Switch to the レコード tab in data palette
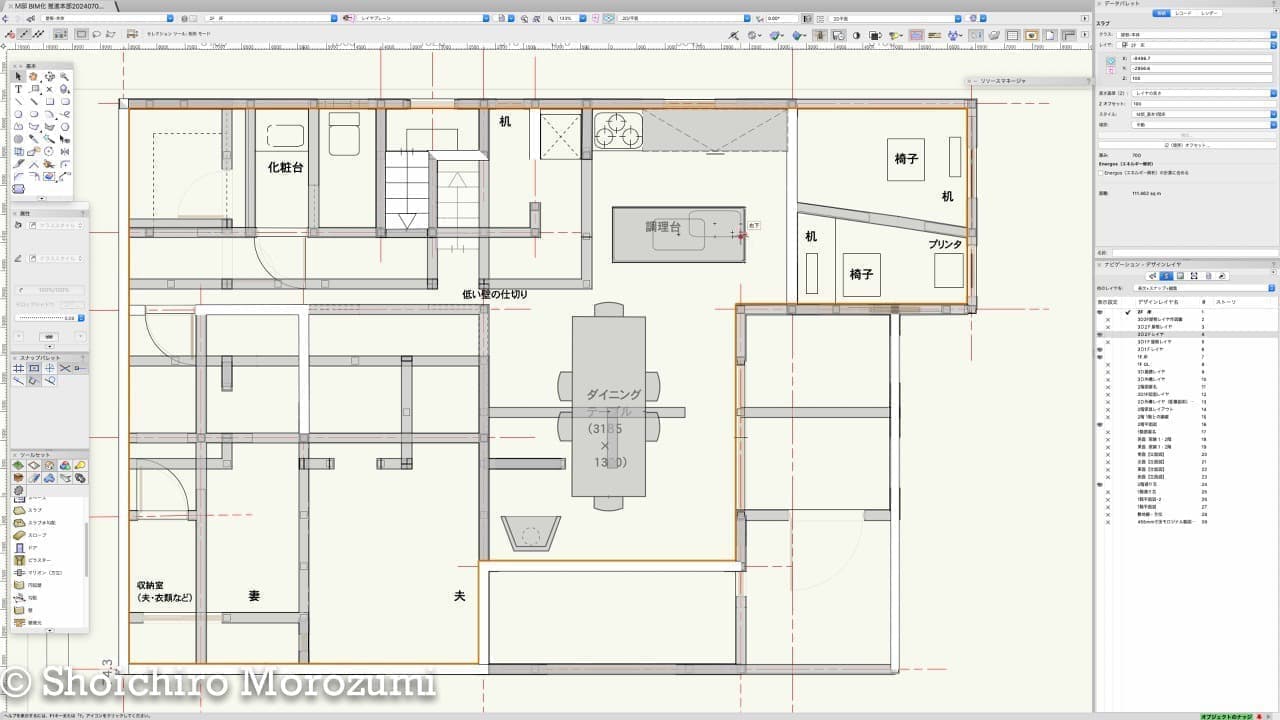Viewport: 1280px width, 720px height. click(1184, 13)
